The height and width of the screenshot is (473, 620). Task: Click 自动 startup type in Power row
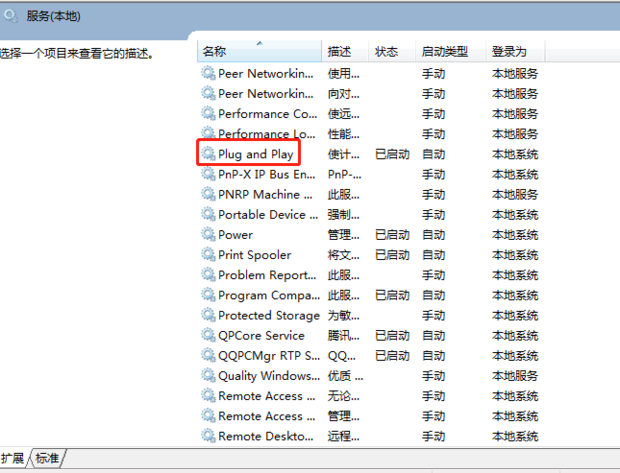point(433,235)
